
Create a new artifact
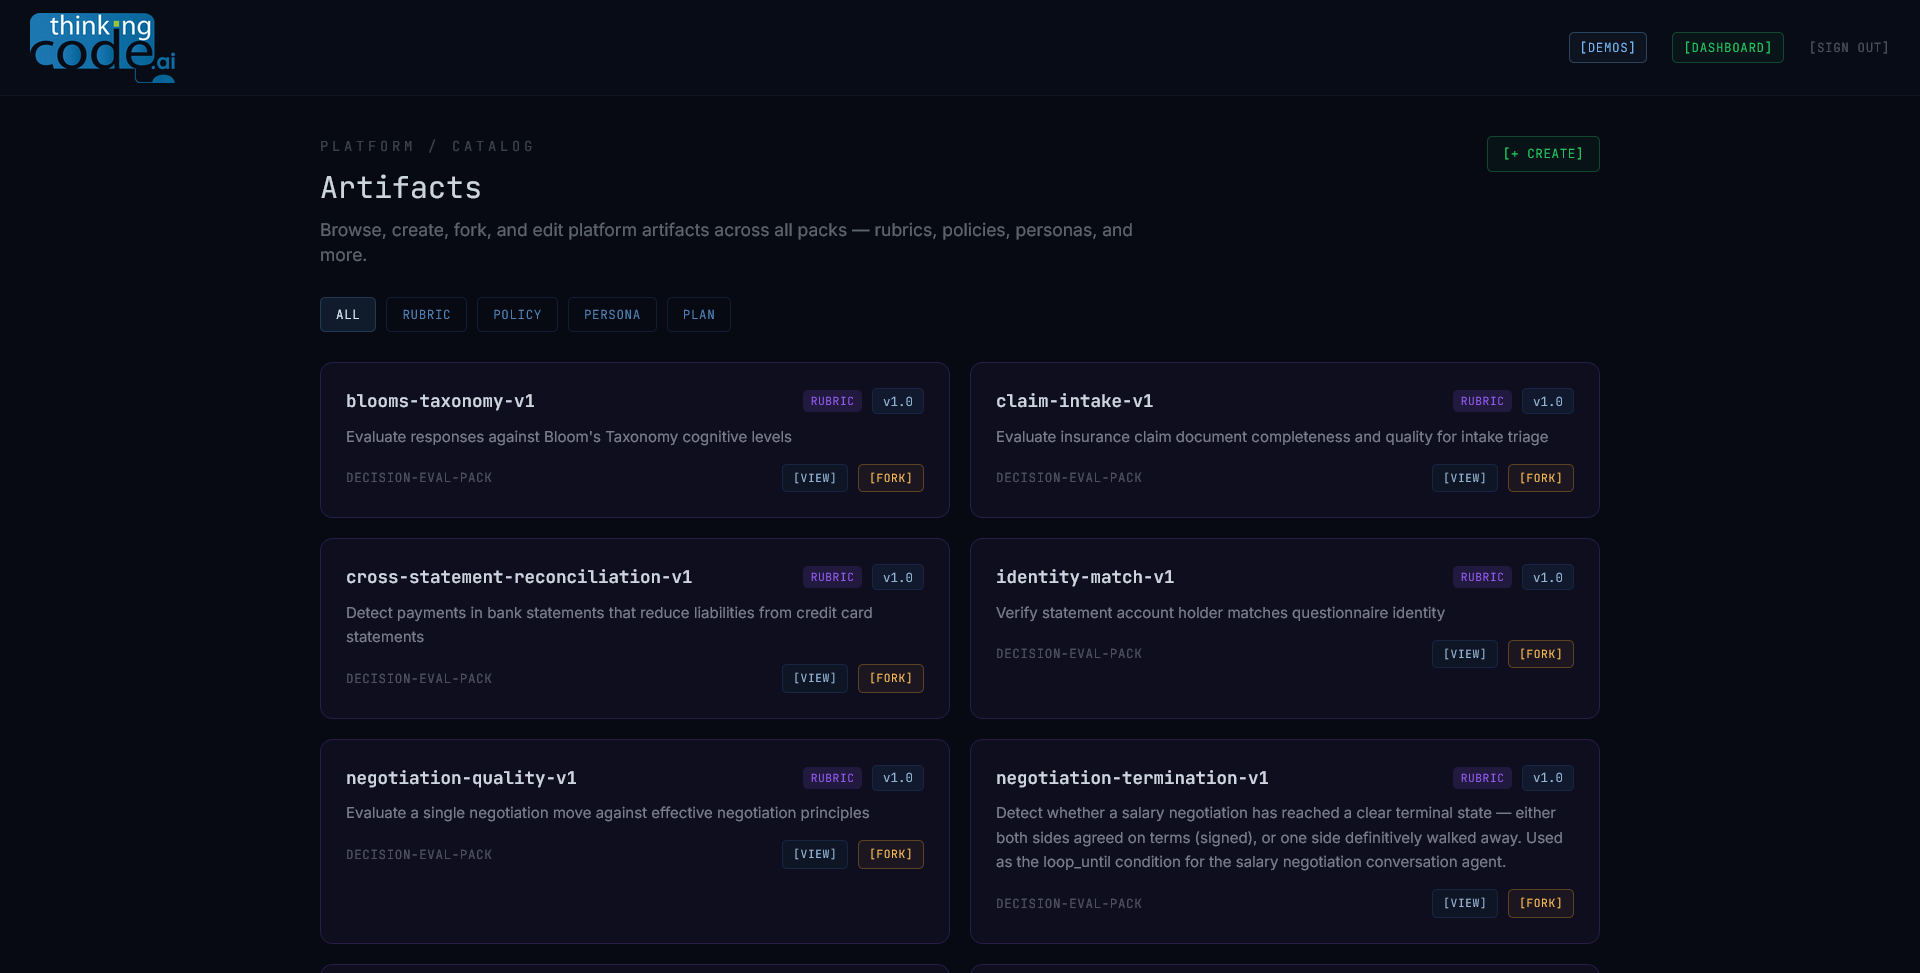click(1543, 154)
